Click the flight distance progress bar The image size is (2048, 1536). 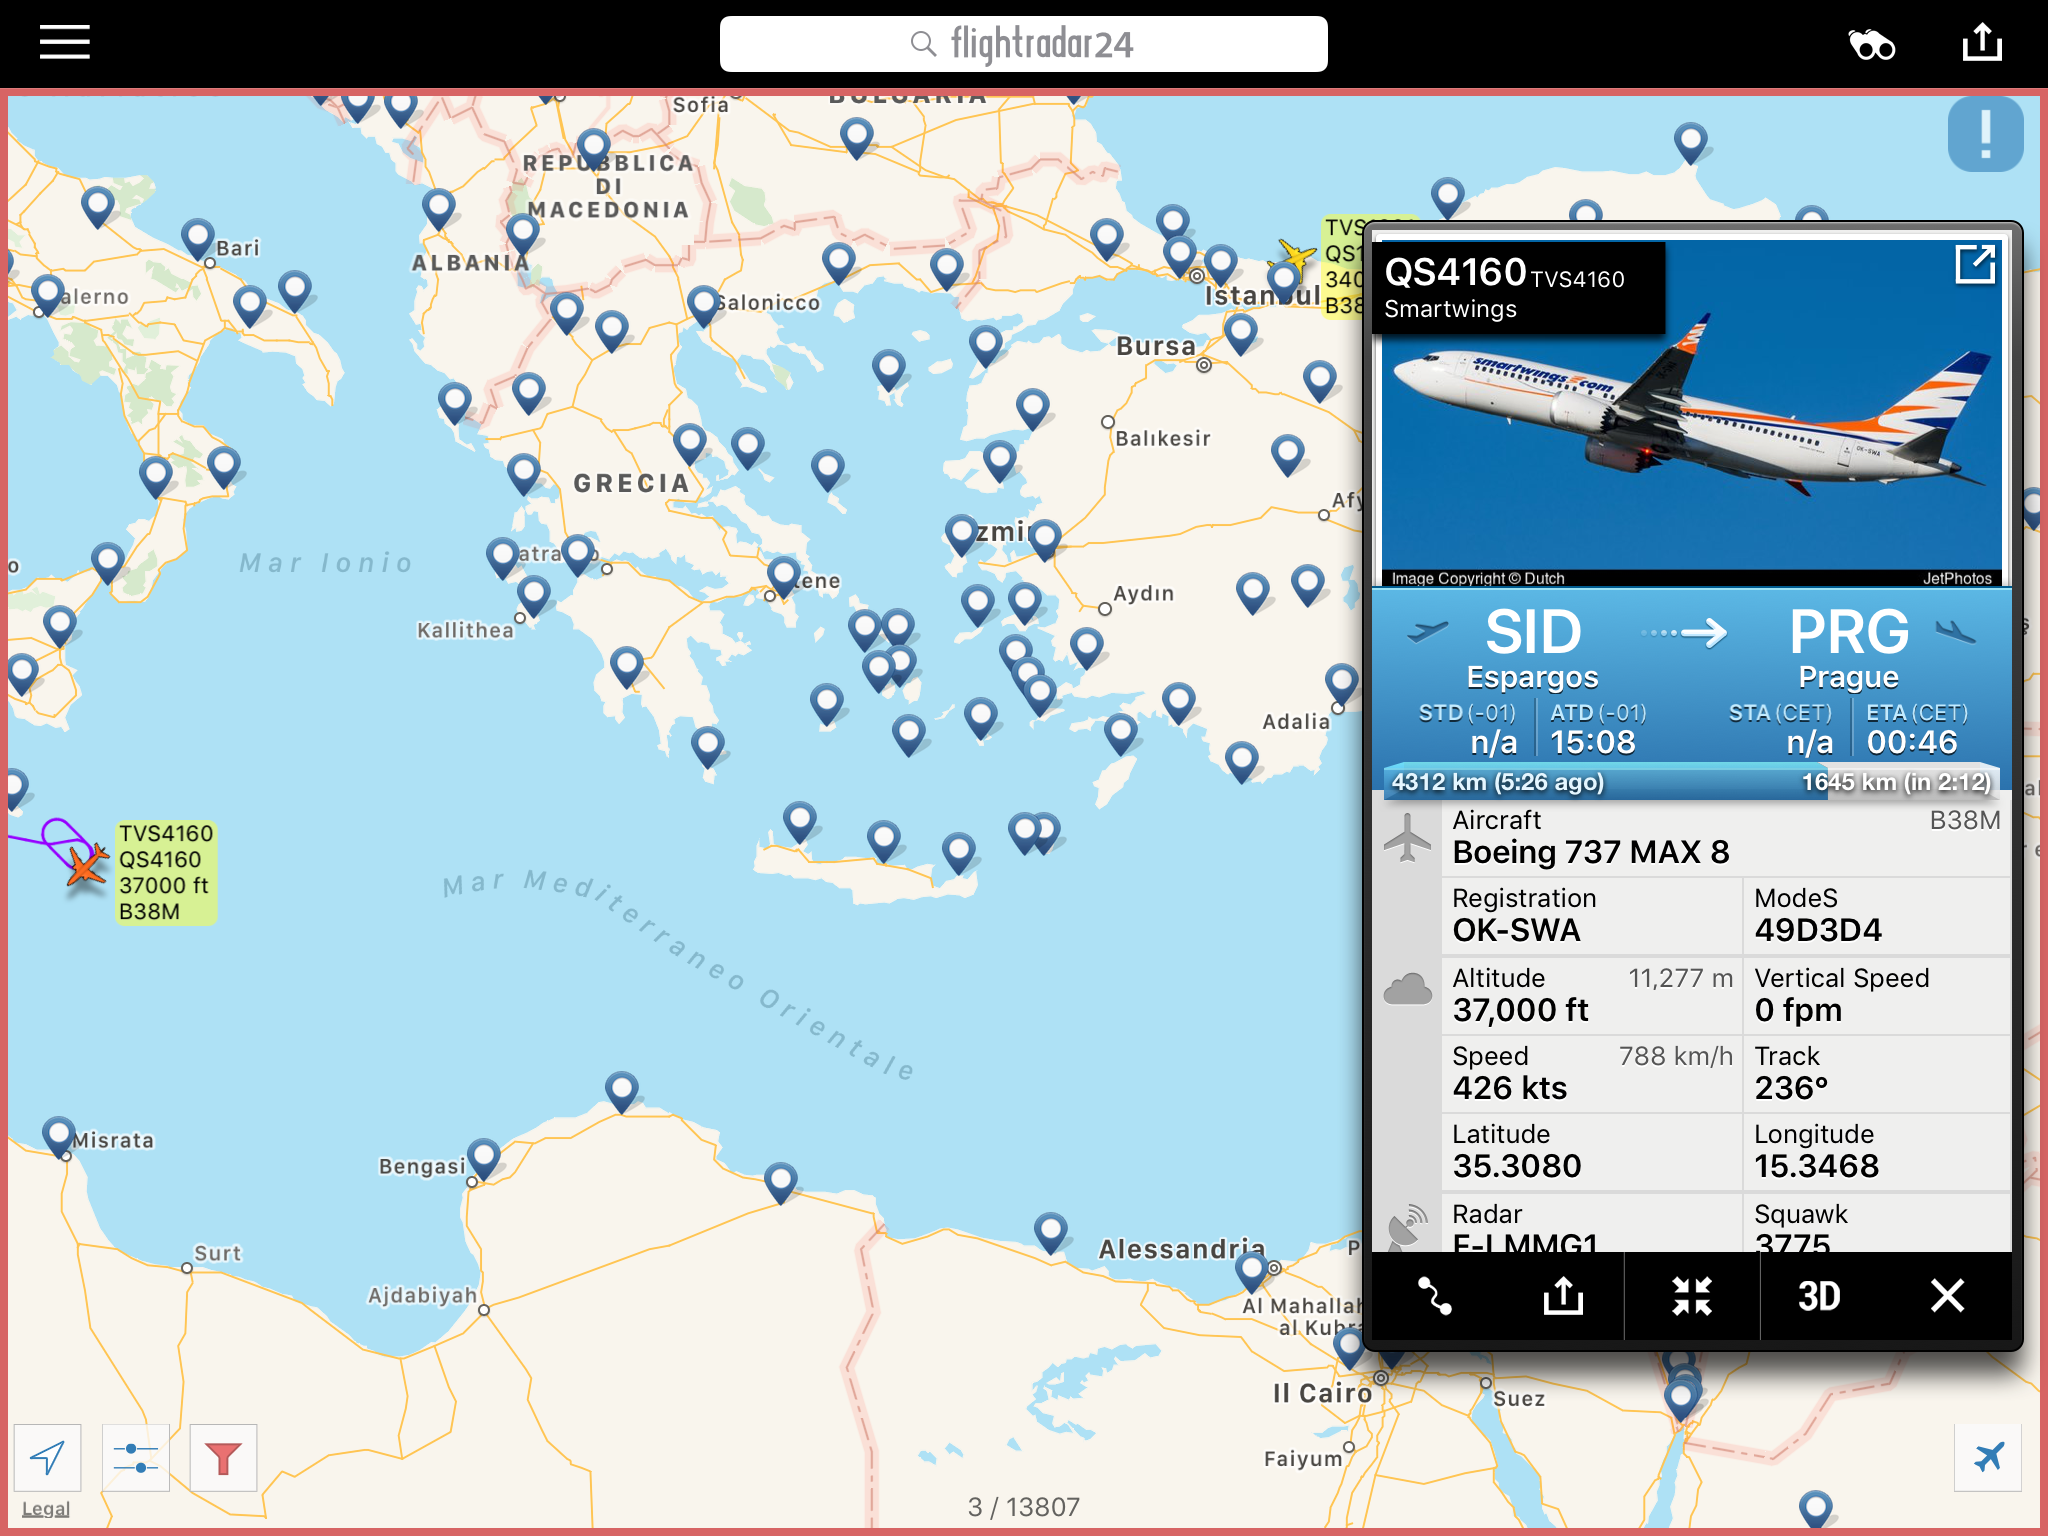click(1691, 782)
